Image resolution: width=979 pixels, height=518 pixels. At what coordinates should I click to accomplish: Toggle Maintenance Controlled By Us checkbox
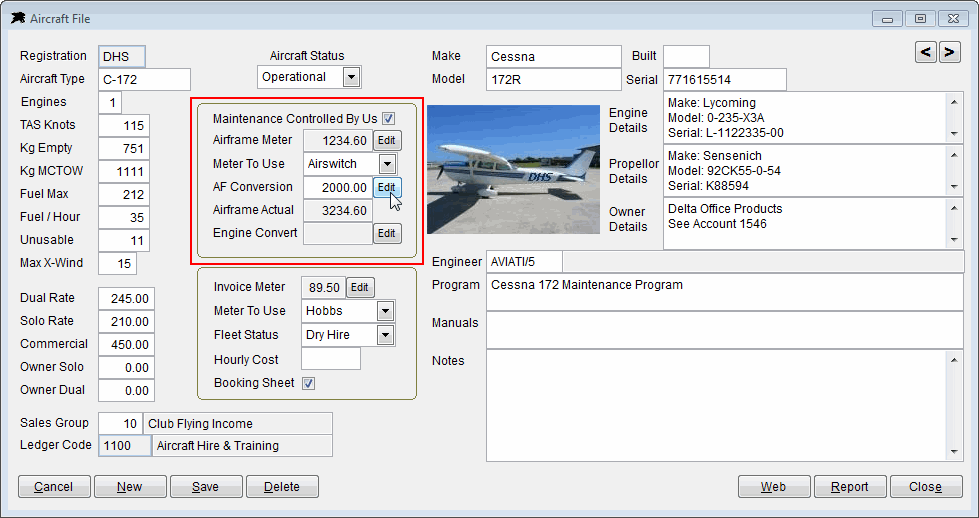(388, 118)
